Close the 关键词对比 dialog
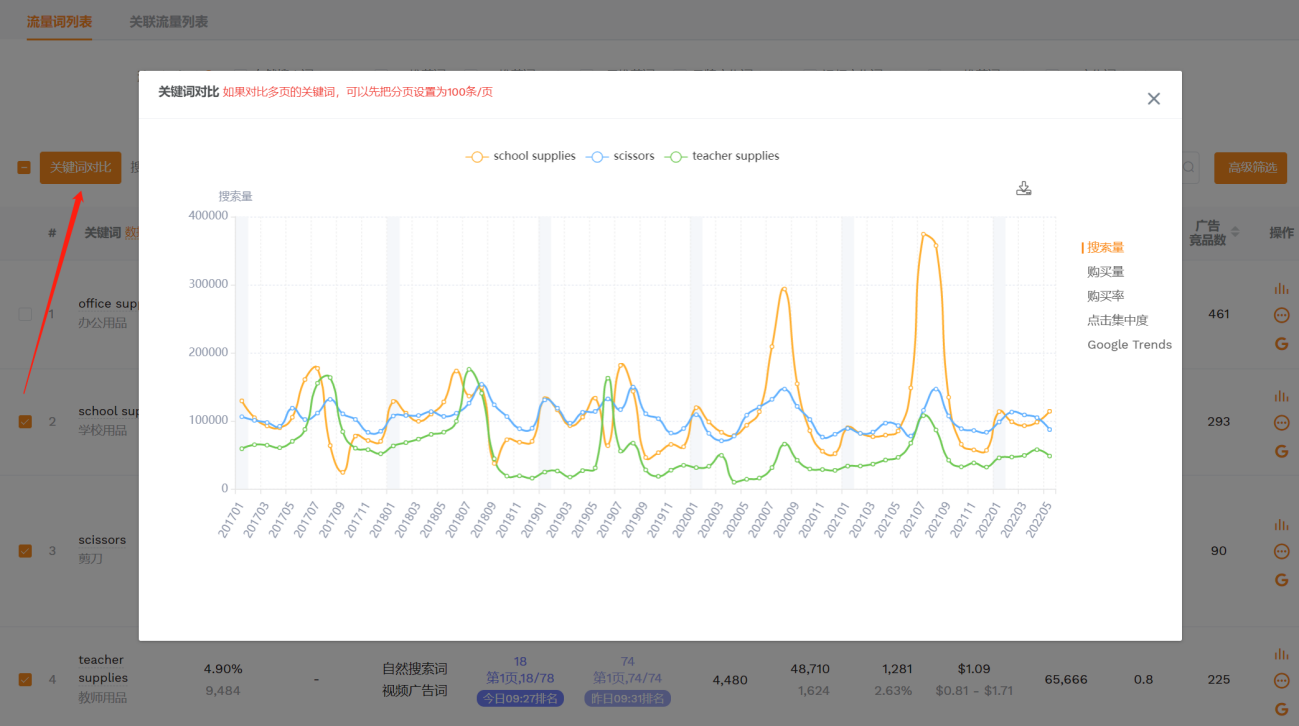The height and width of the screenshot is (726, 1299). (1153, 99)
